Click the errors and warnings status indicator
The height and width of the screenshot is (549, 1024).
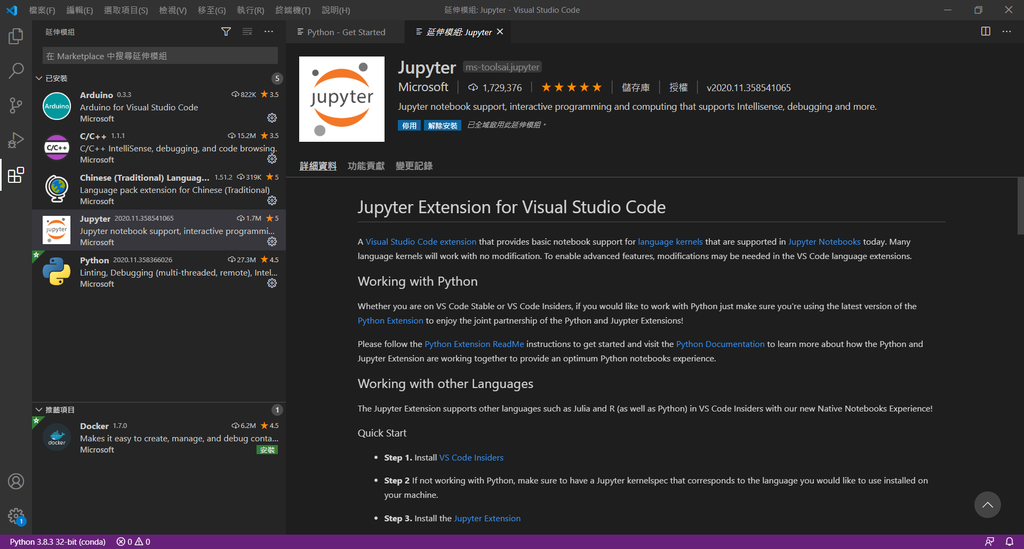(133, 542)
